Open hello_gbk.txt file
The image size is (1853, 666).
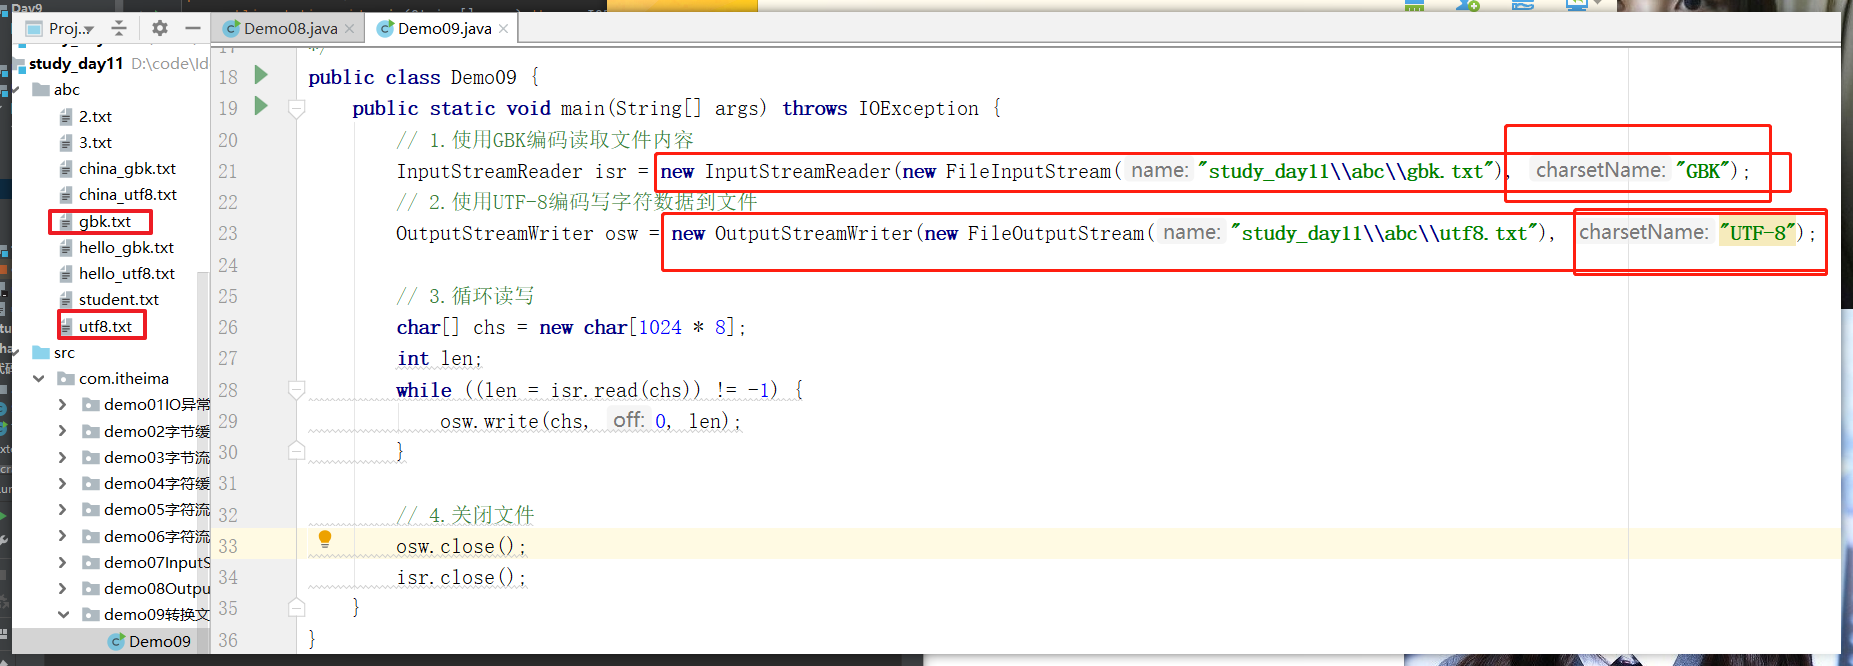tap(126, 247)
